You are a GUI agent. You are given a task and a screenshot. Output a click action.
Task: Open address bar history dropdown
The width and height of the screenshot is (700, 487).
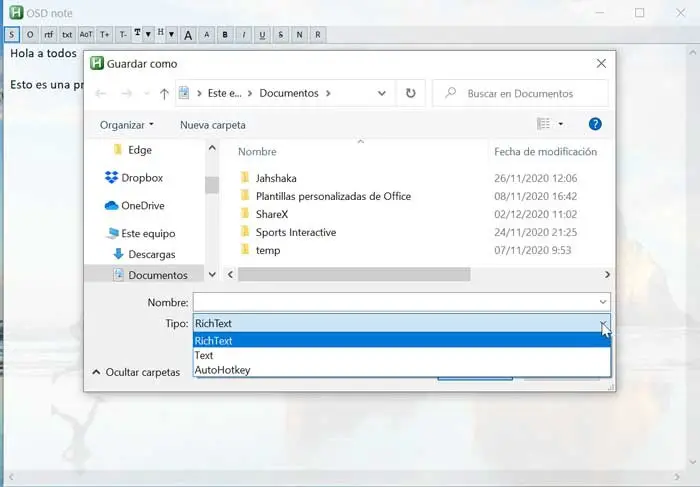[x=382, y=93]
